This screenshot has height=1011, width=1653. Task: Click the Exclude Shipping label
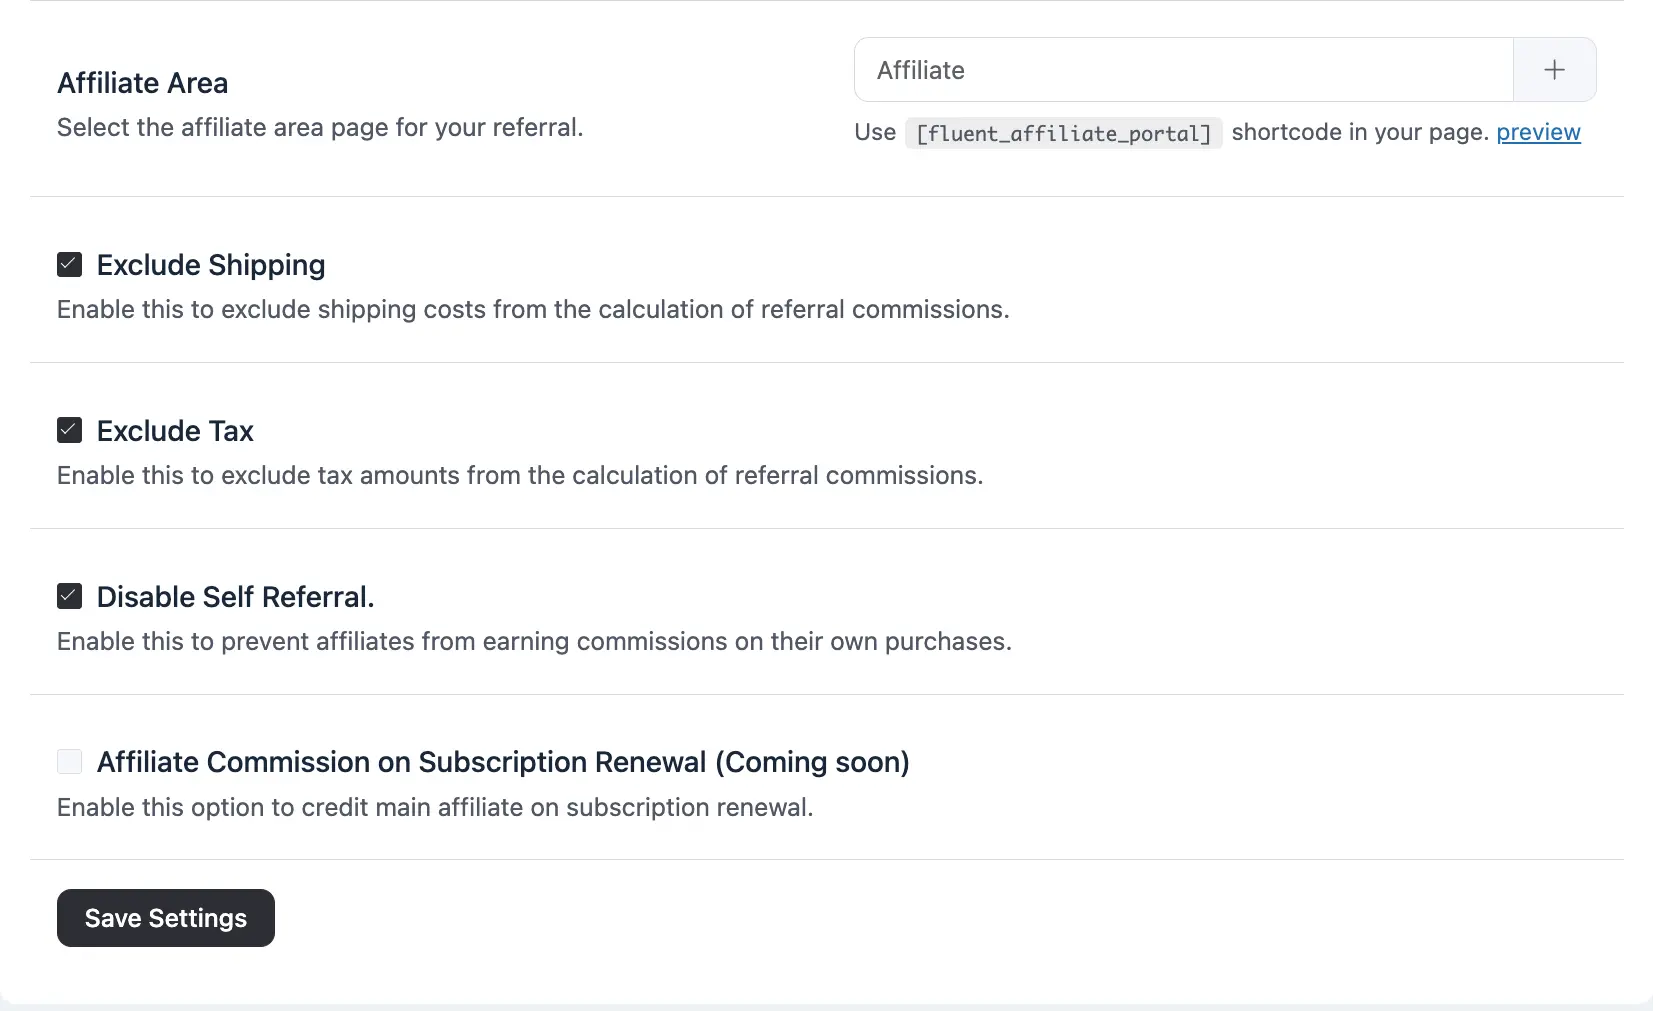210,264
